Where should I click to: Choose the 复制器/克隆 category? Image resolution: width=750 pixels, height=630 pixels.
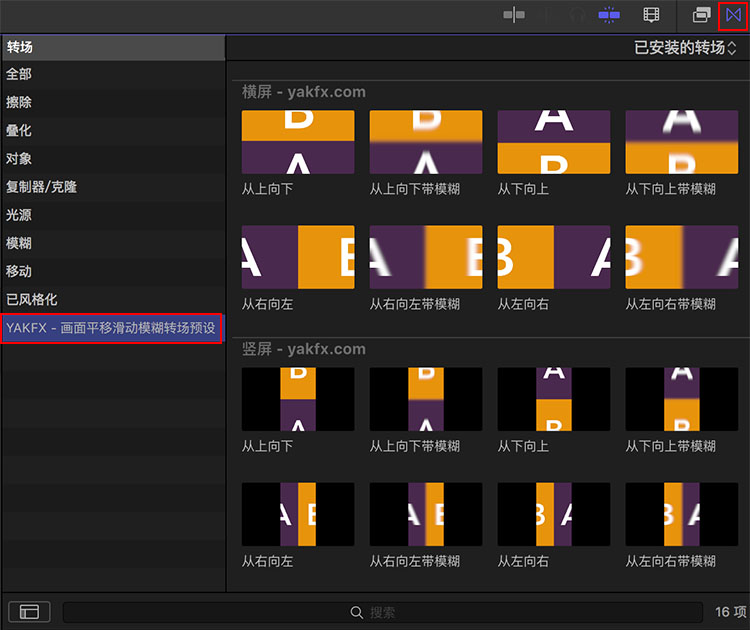(x=113, y=187)
